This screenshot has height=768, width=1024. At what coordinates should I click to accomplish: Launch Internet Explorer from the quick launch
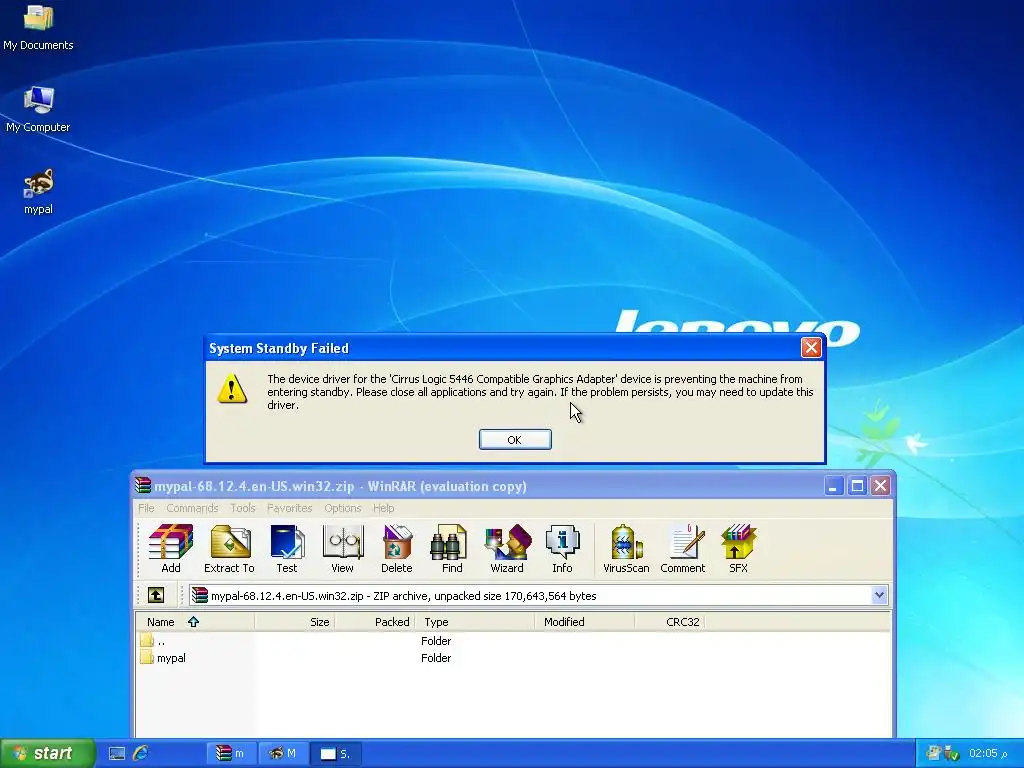[x=140, y=754]
